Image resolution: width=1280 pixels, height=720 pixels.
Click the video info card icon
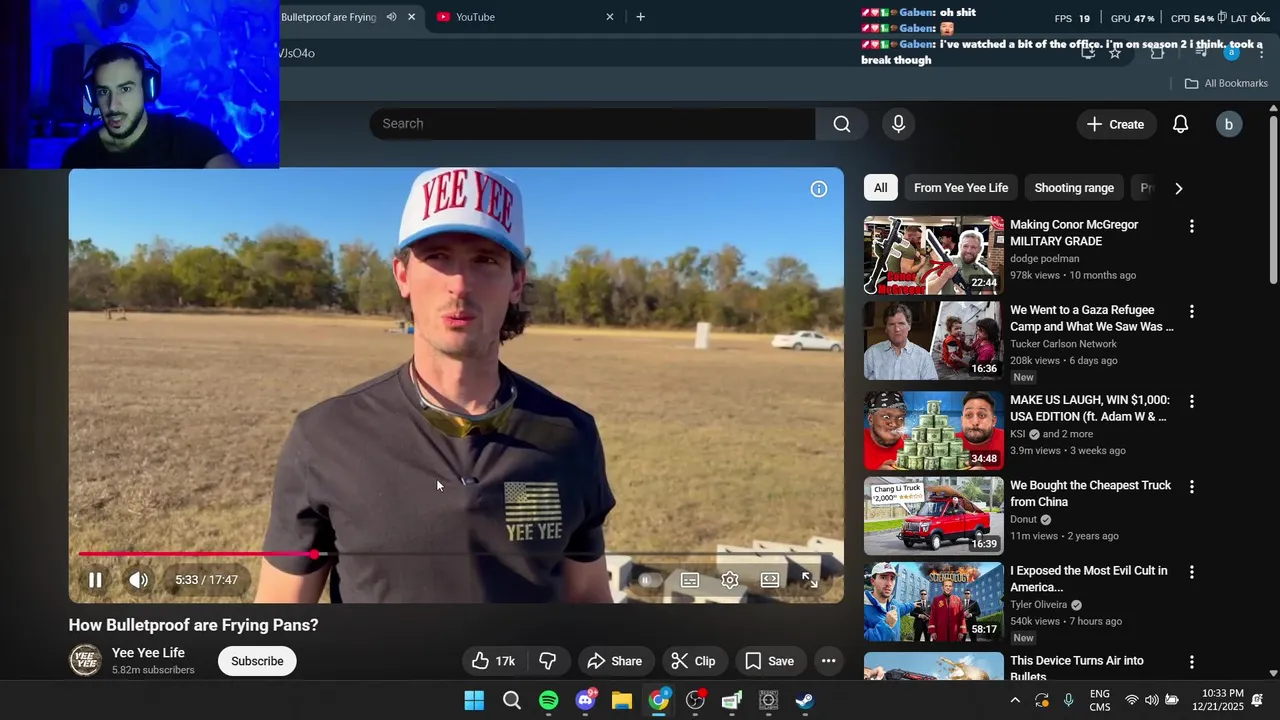[x=819, y=189]
